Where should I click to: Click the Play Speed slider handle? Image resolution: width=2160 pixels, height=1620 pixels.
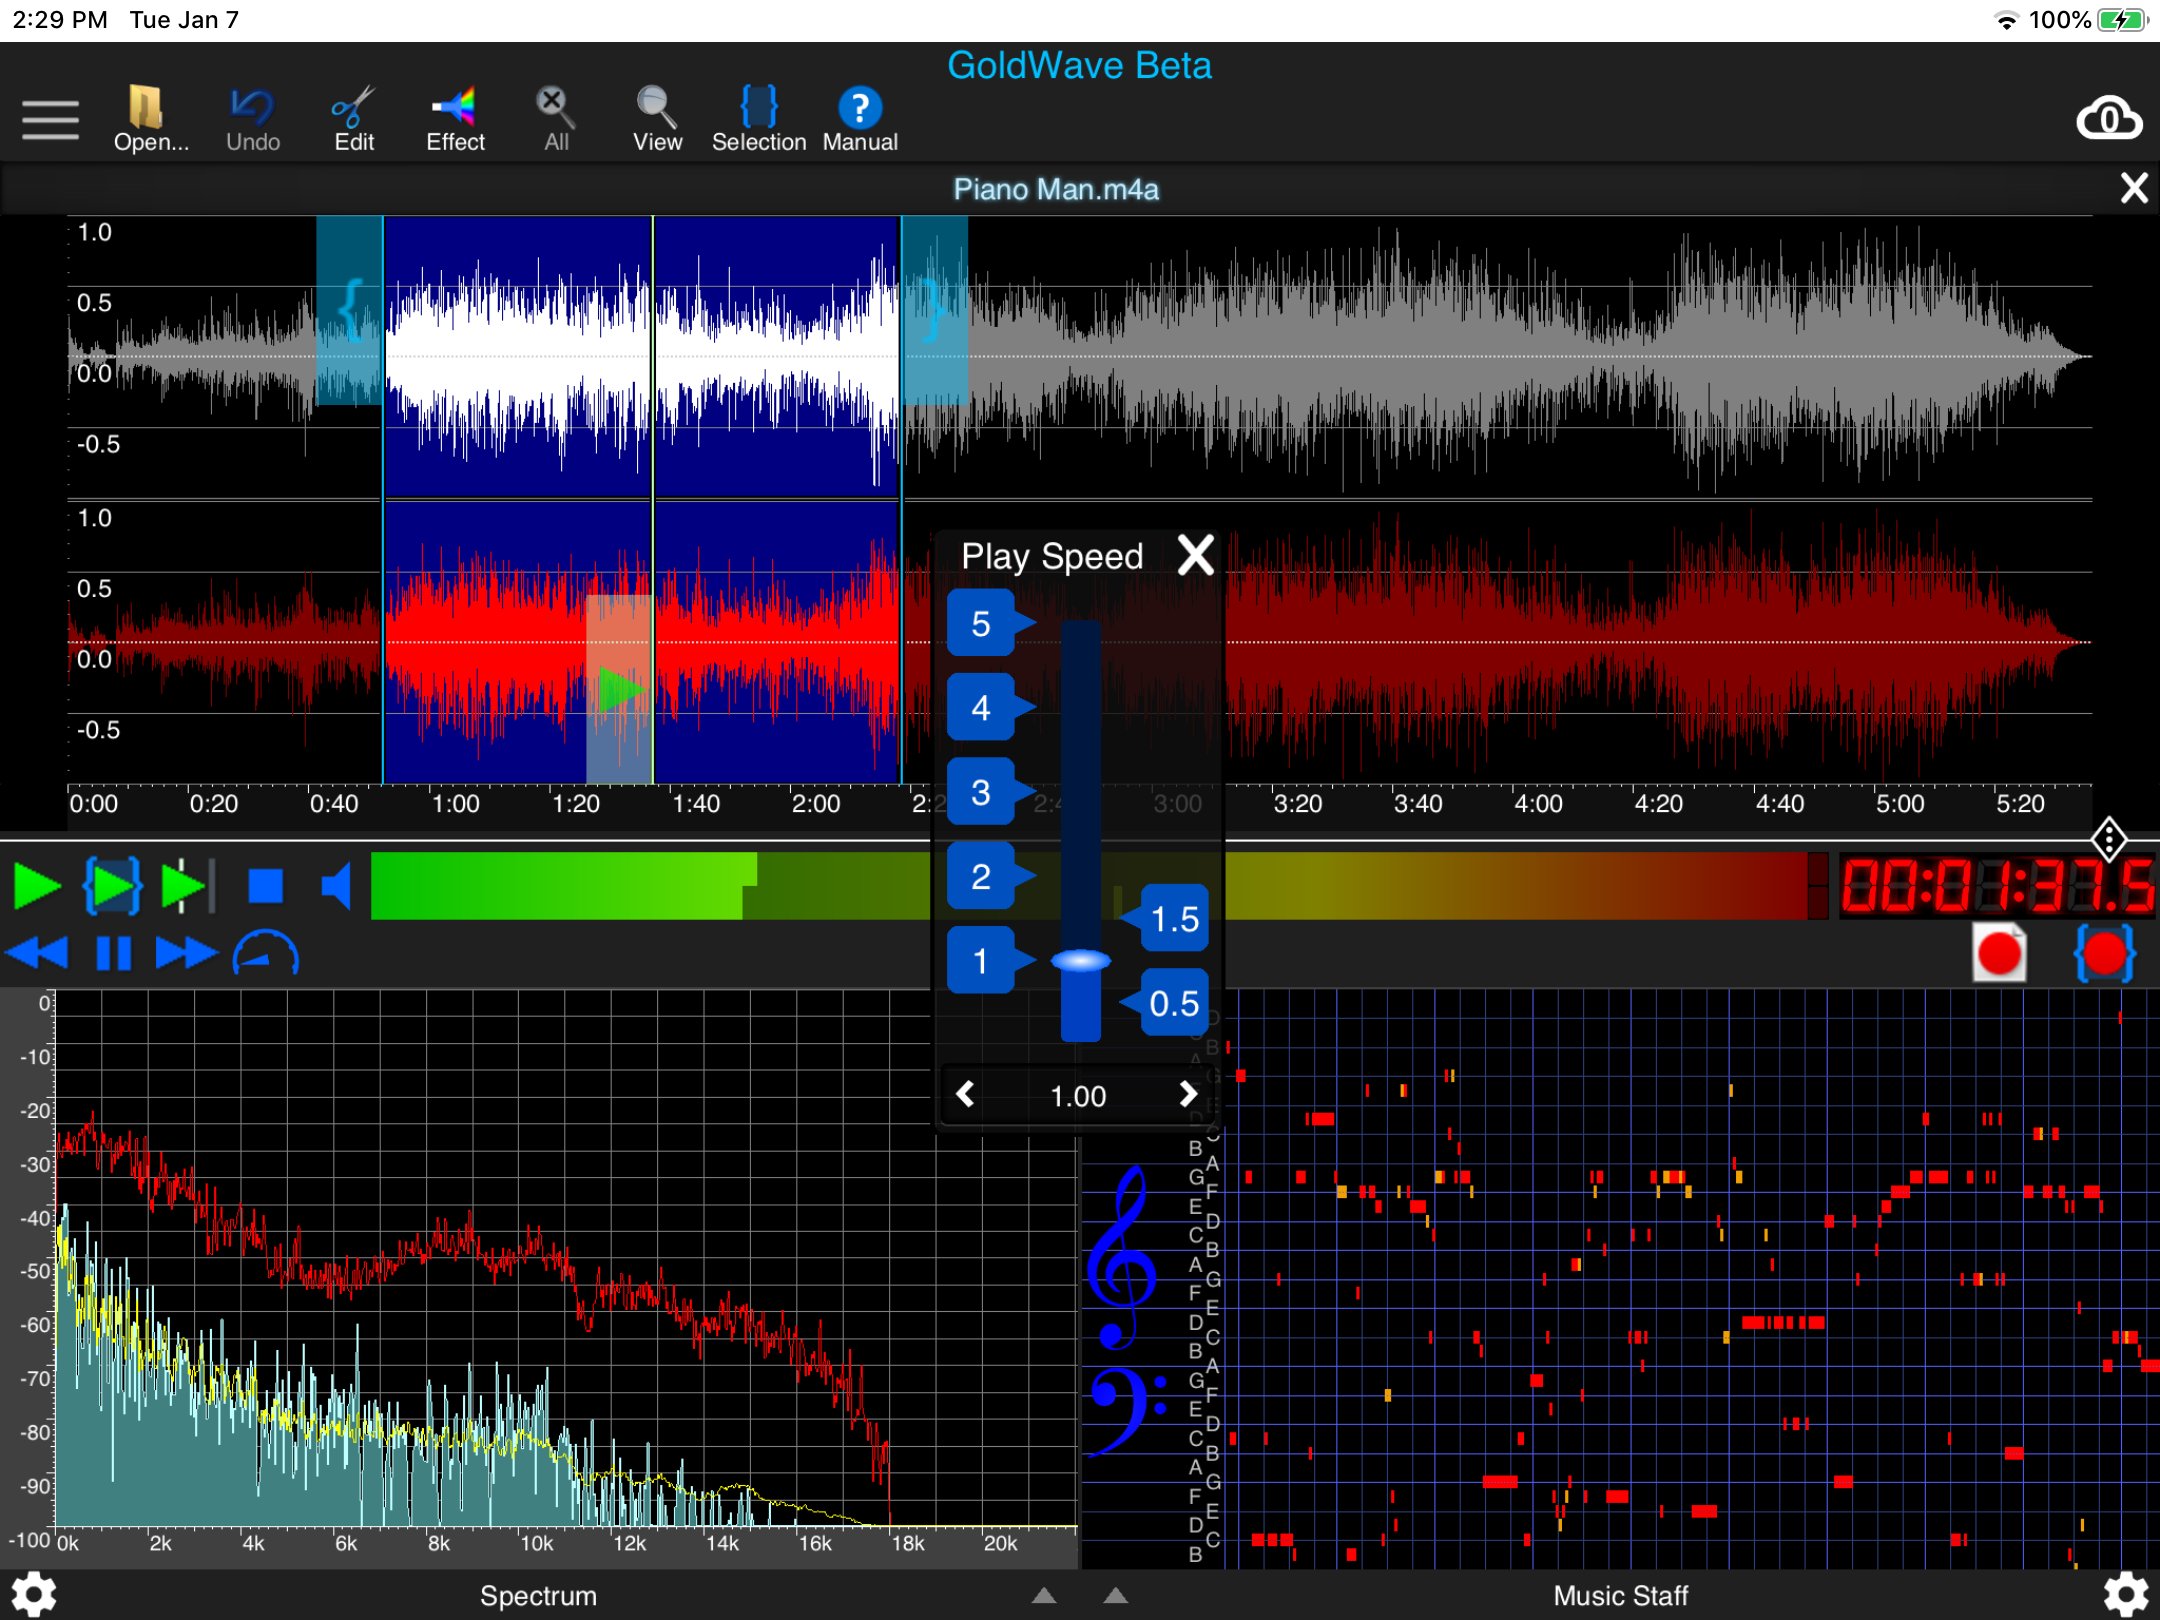point(1080,960)
